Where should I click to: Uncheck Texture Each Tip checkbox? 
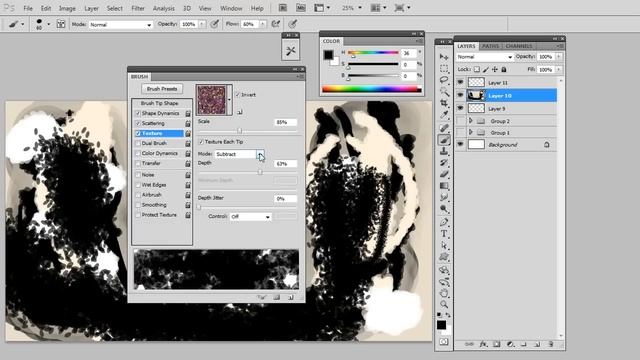(201, 142)
